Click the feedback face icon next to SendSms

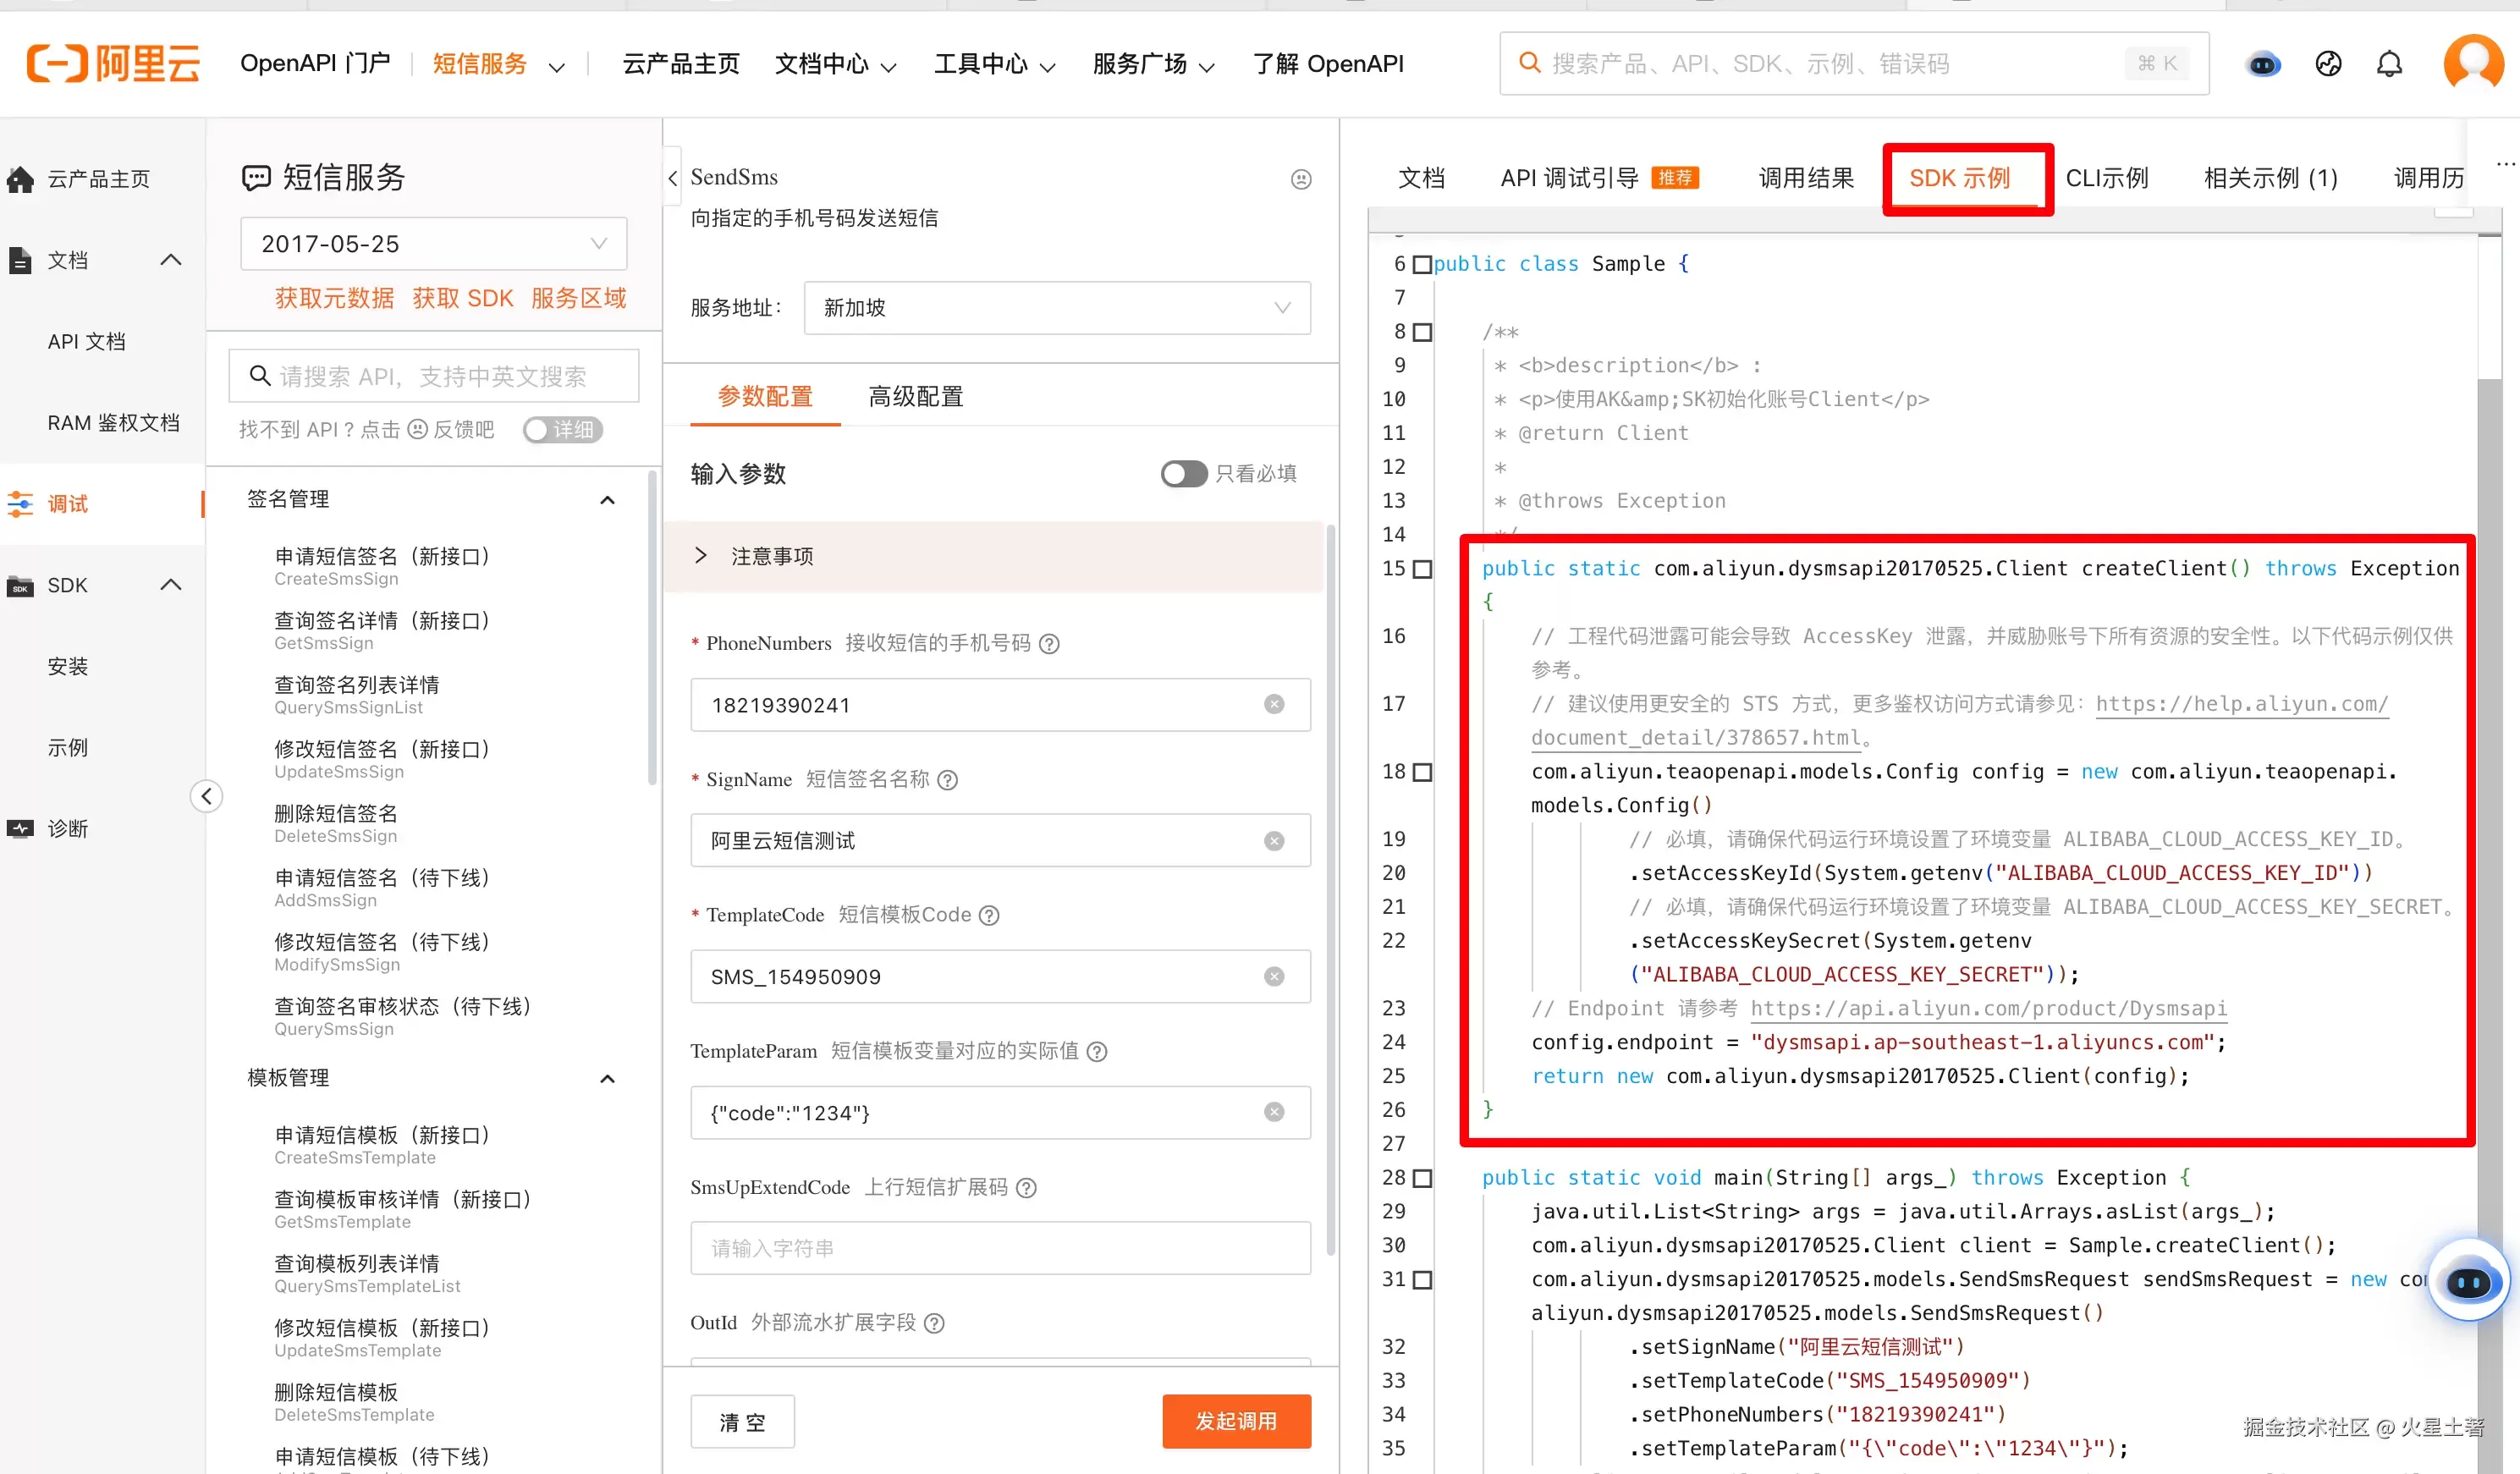(1301, 179)
